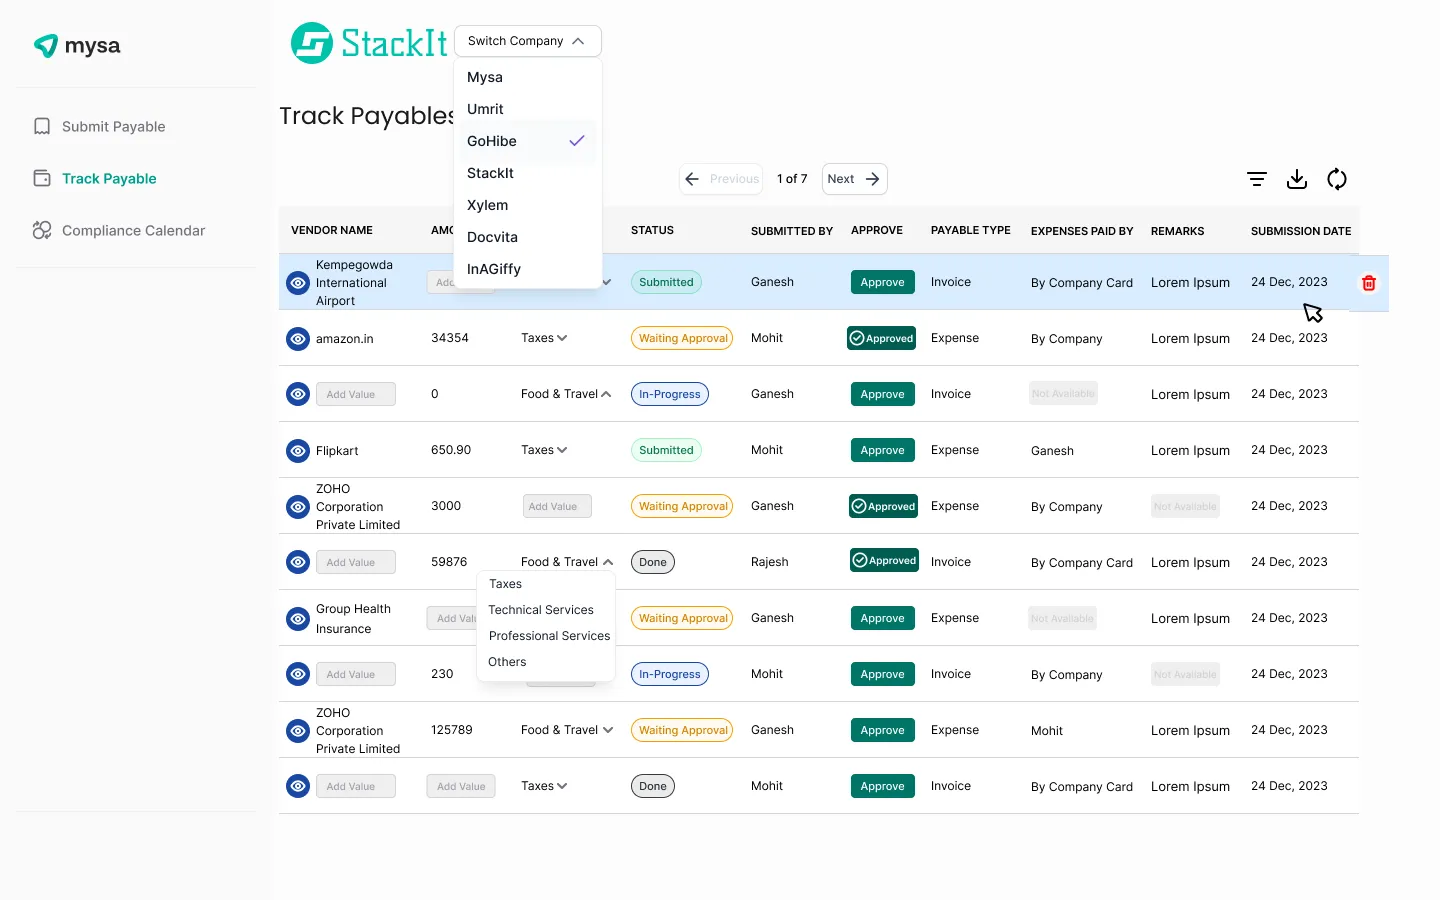Image resolution: width=1440 pixels, height=900 pixels.
Task: Toggle eye icon in the bottom table row
Action: point(298,786)
